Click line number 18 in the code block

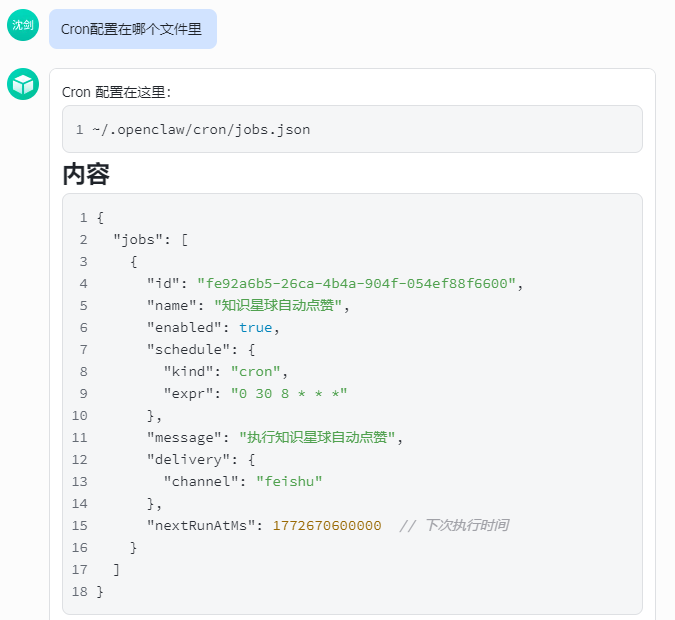point(80,591)
